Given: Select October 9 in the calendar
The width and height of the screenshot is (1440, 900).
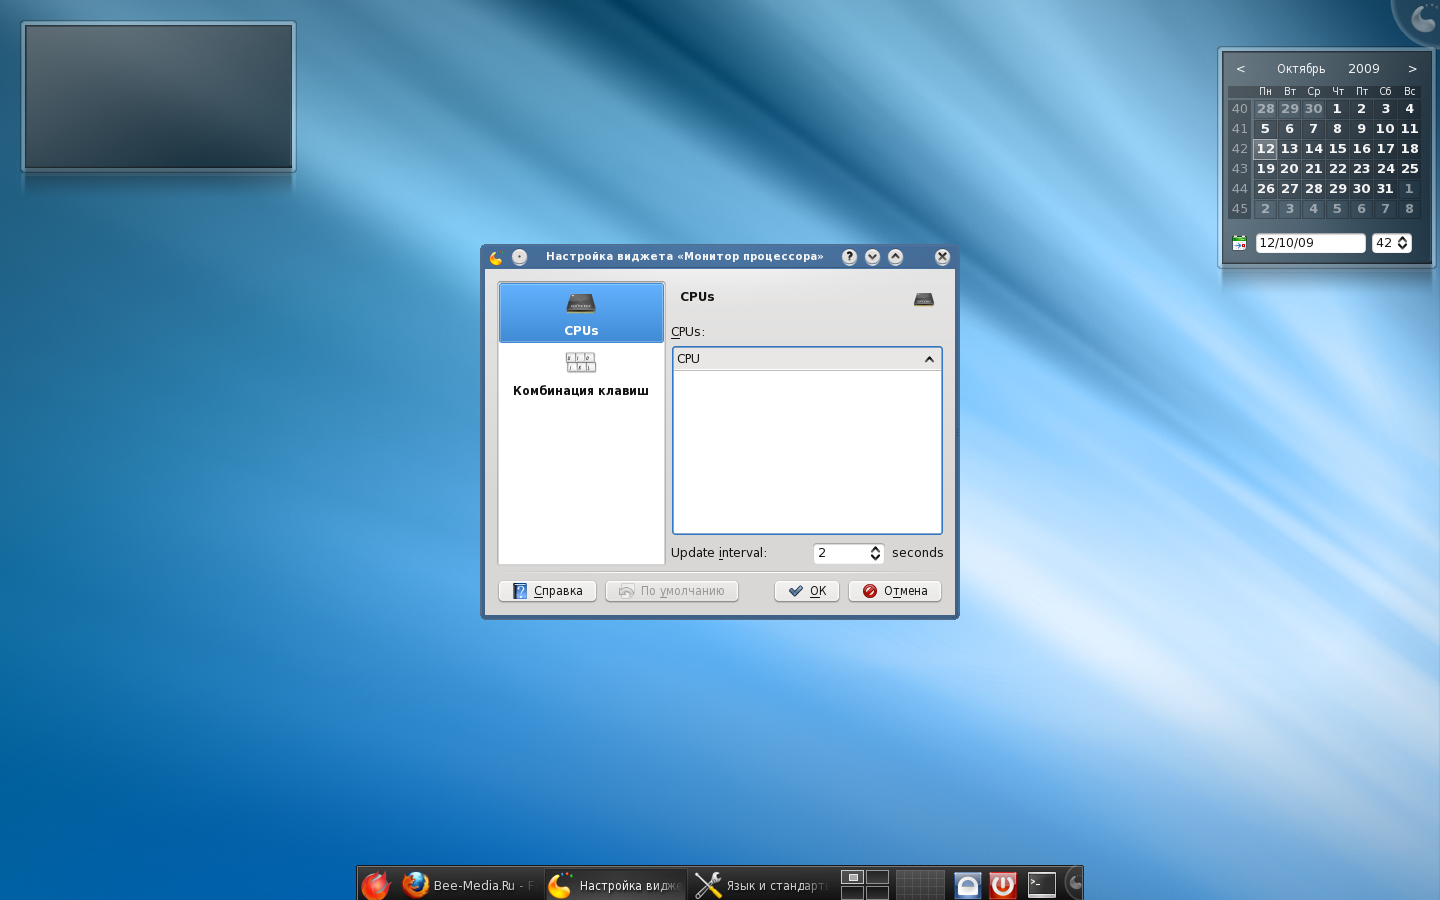Looking at the screenshot, I should [1361, 129].
